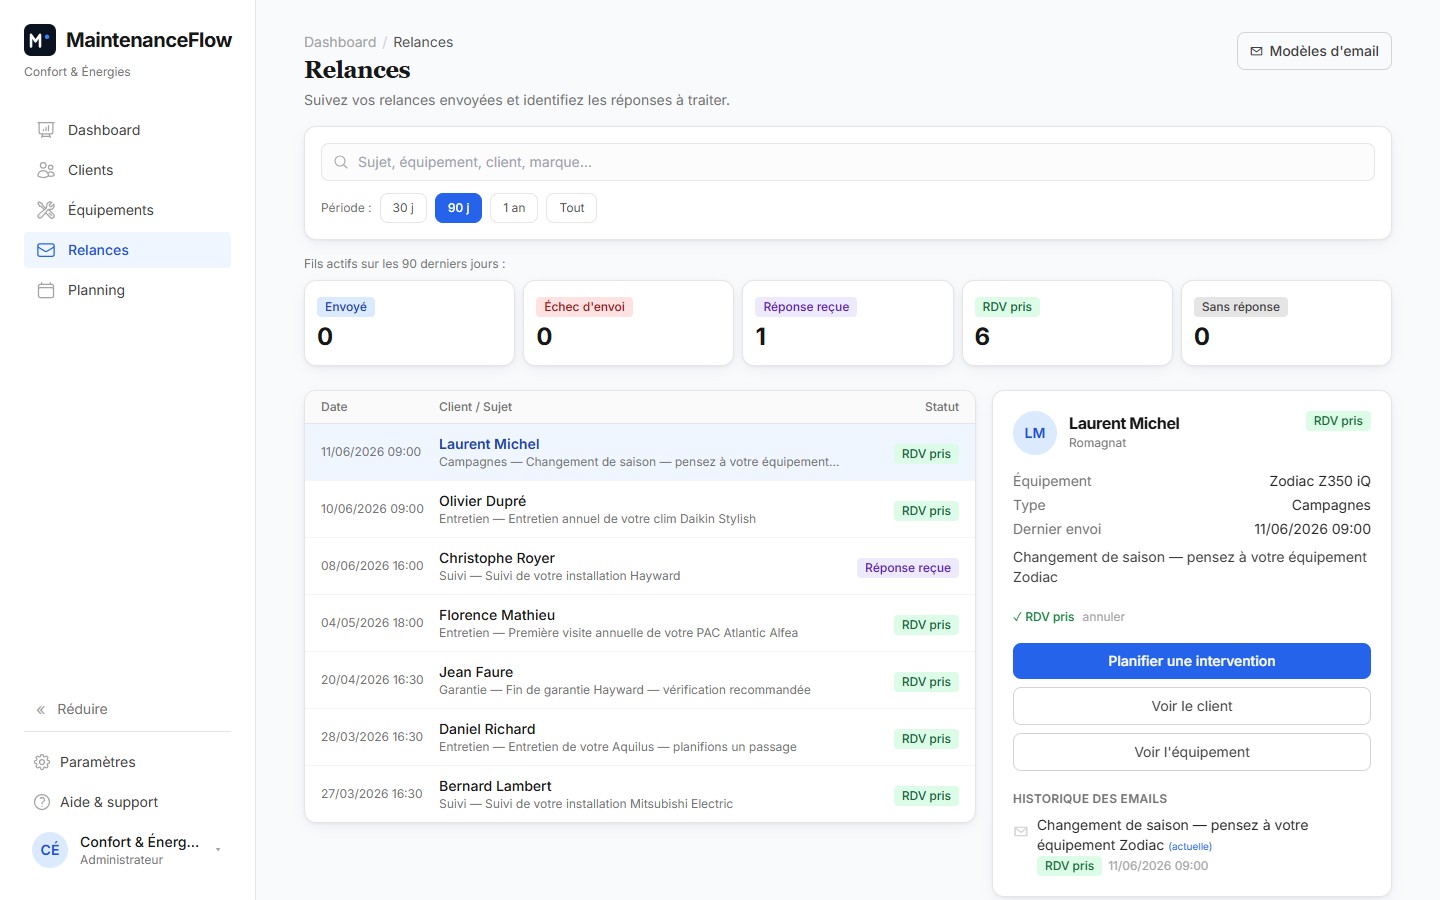Open Modèles d'email button
Screen dimensions: 1440x900
tap(1314, 51)
